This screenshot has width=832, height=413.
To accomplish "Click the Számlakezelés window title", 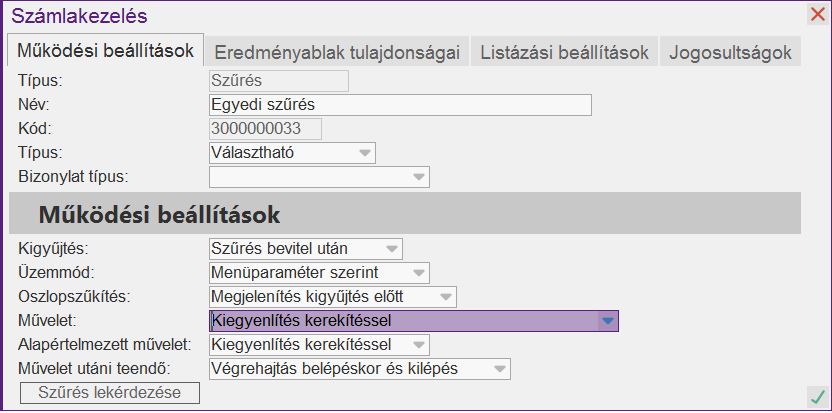I will 79,15.
